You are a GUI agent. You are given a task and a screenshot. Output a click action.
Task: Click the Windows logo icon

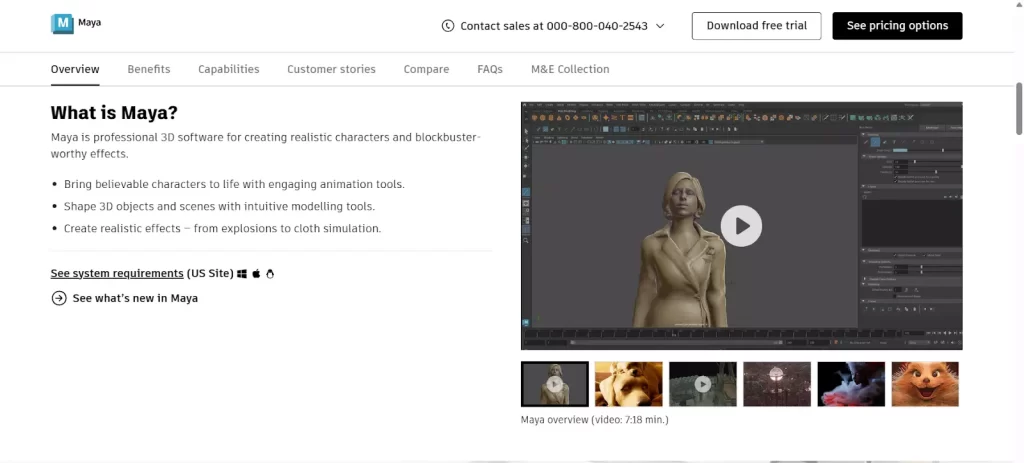click(242, 274)
